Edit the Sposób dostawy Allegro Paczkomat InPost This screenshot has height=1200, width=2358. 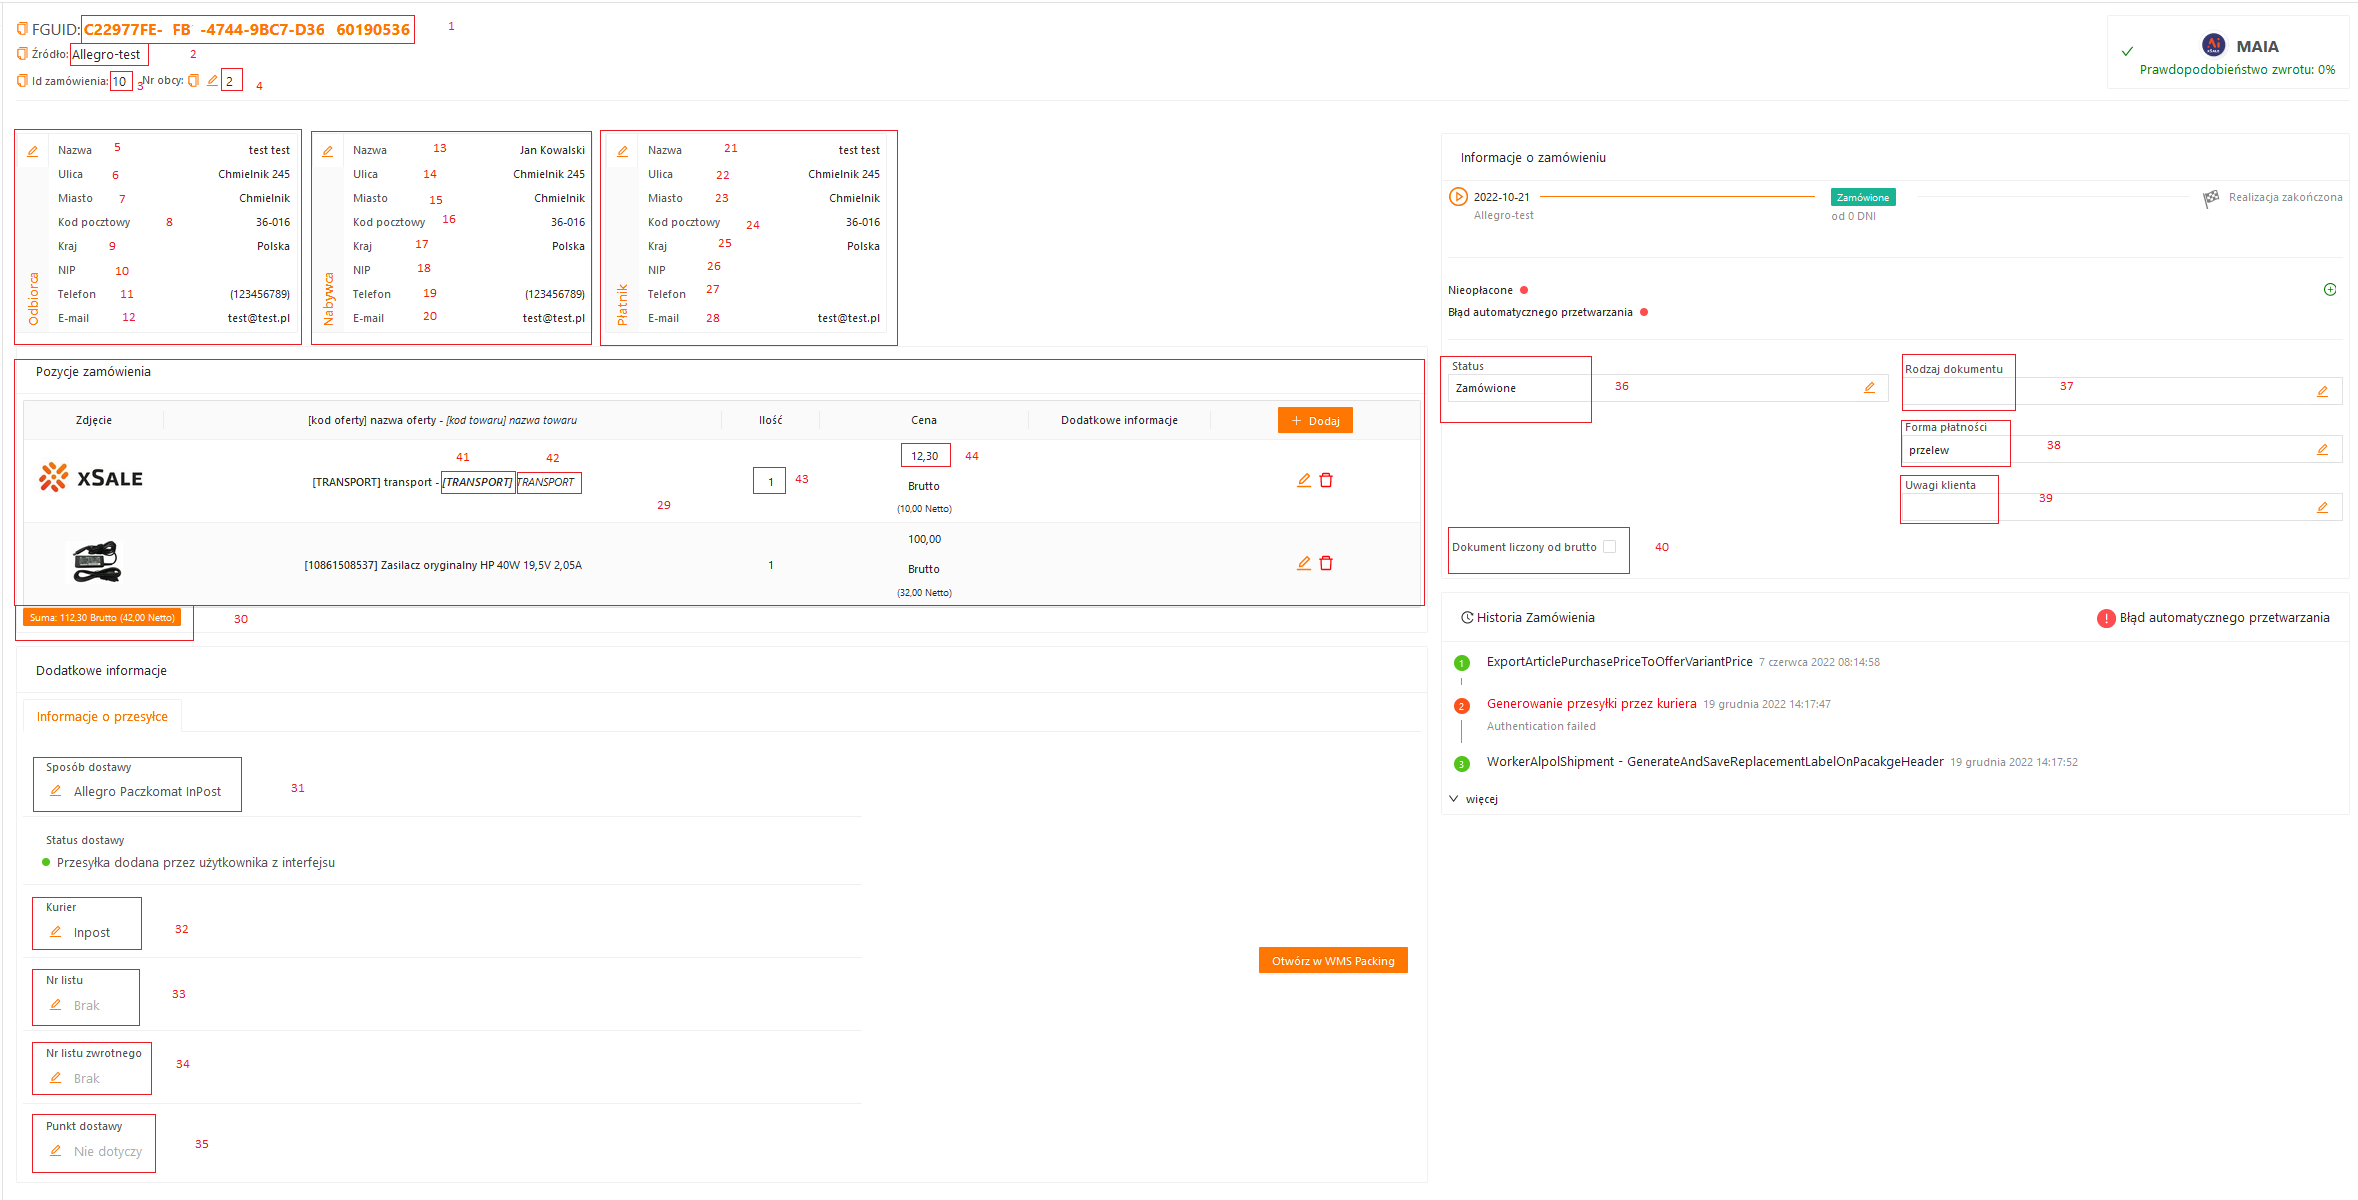pyautogui.click(x=56, y=791)
